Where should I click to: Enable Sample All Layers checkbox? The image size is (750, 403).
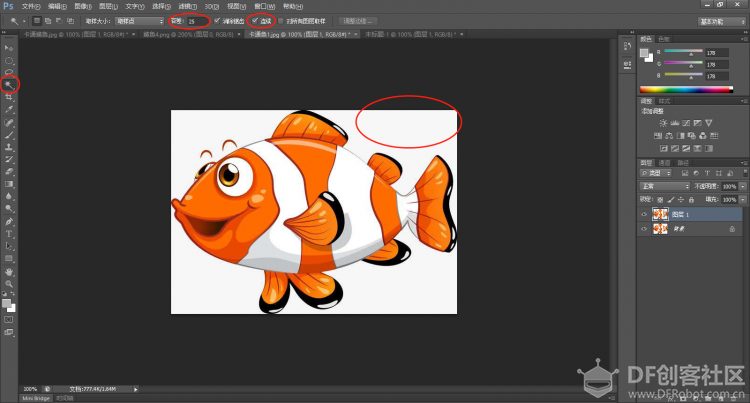click(281, 21)
